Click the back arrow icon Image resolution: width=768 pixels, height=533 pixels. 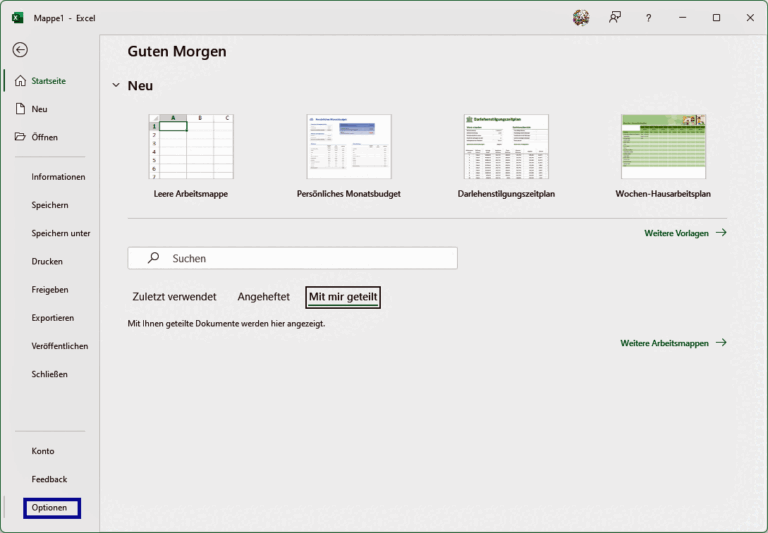coord(20,50)
